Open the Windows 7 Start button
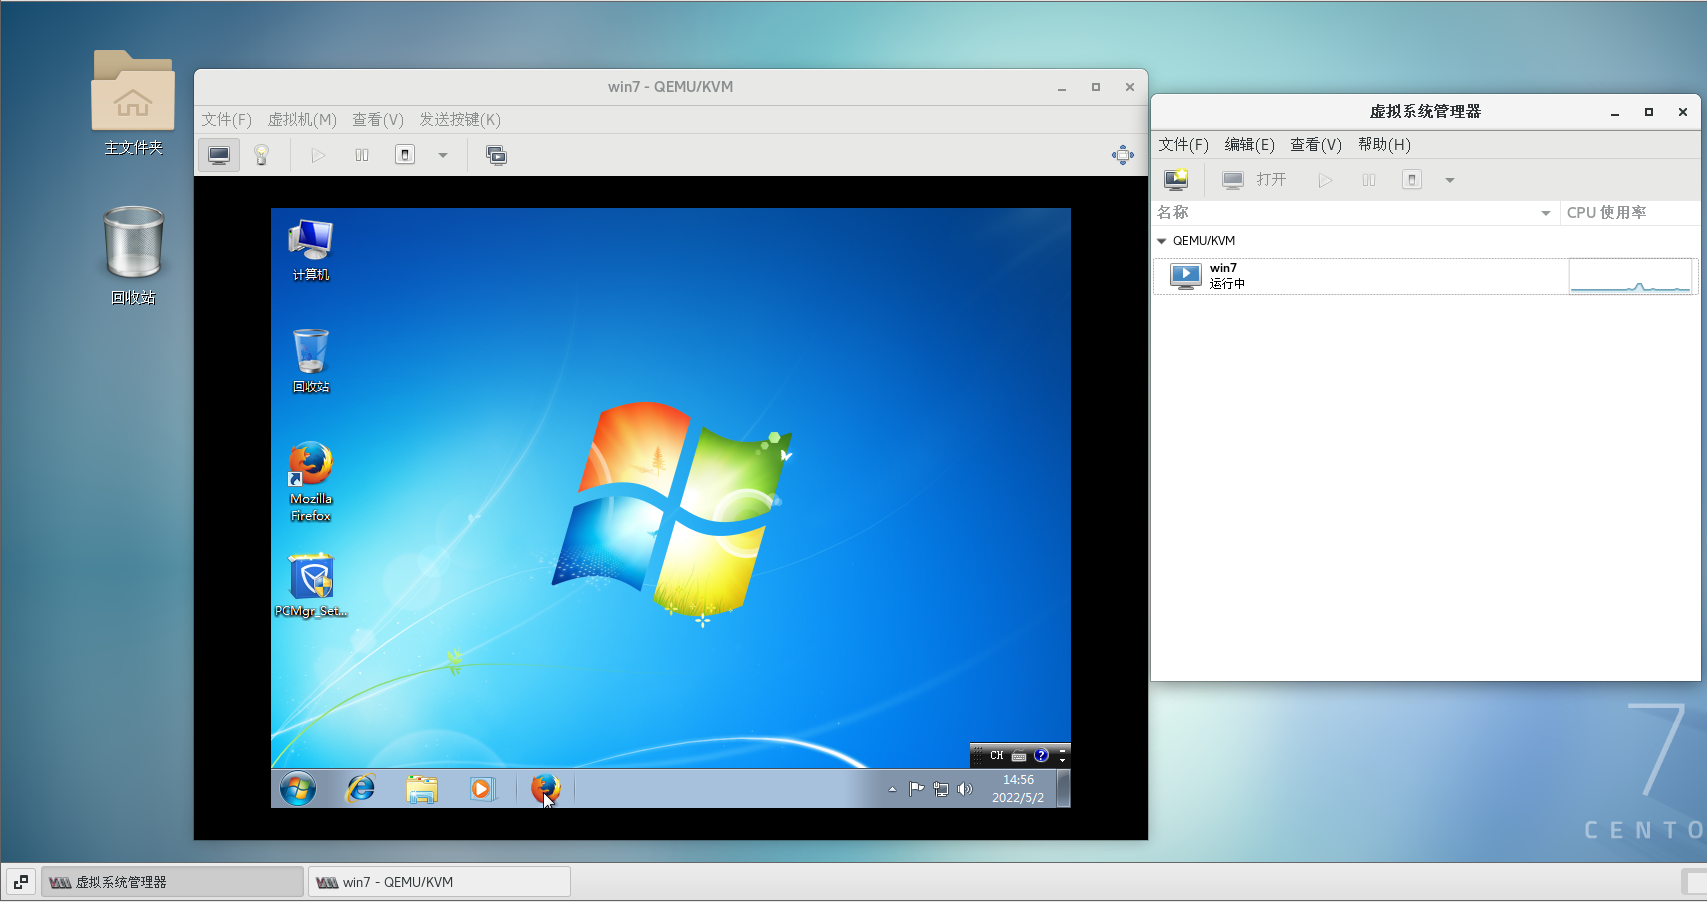 pos(298,789)
